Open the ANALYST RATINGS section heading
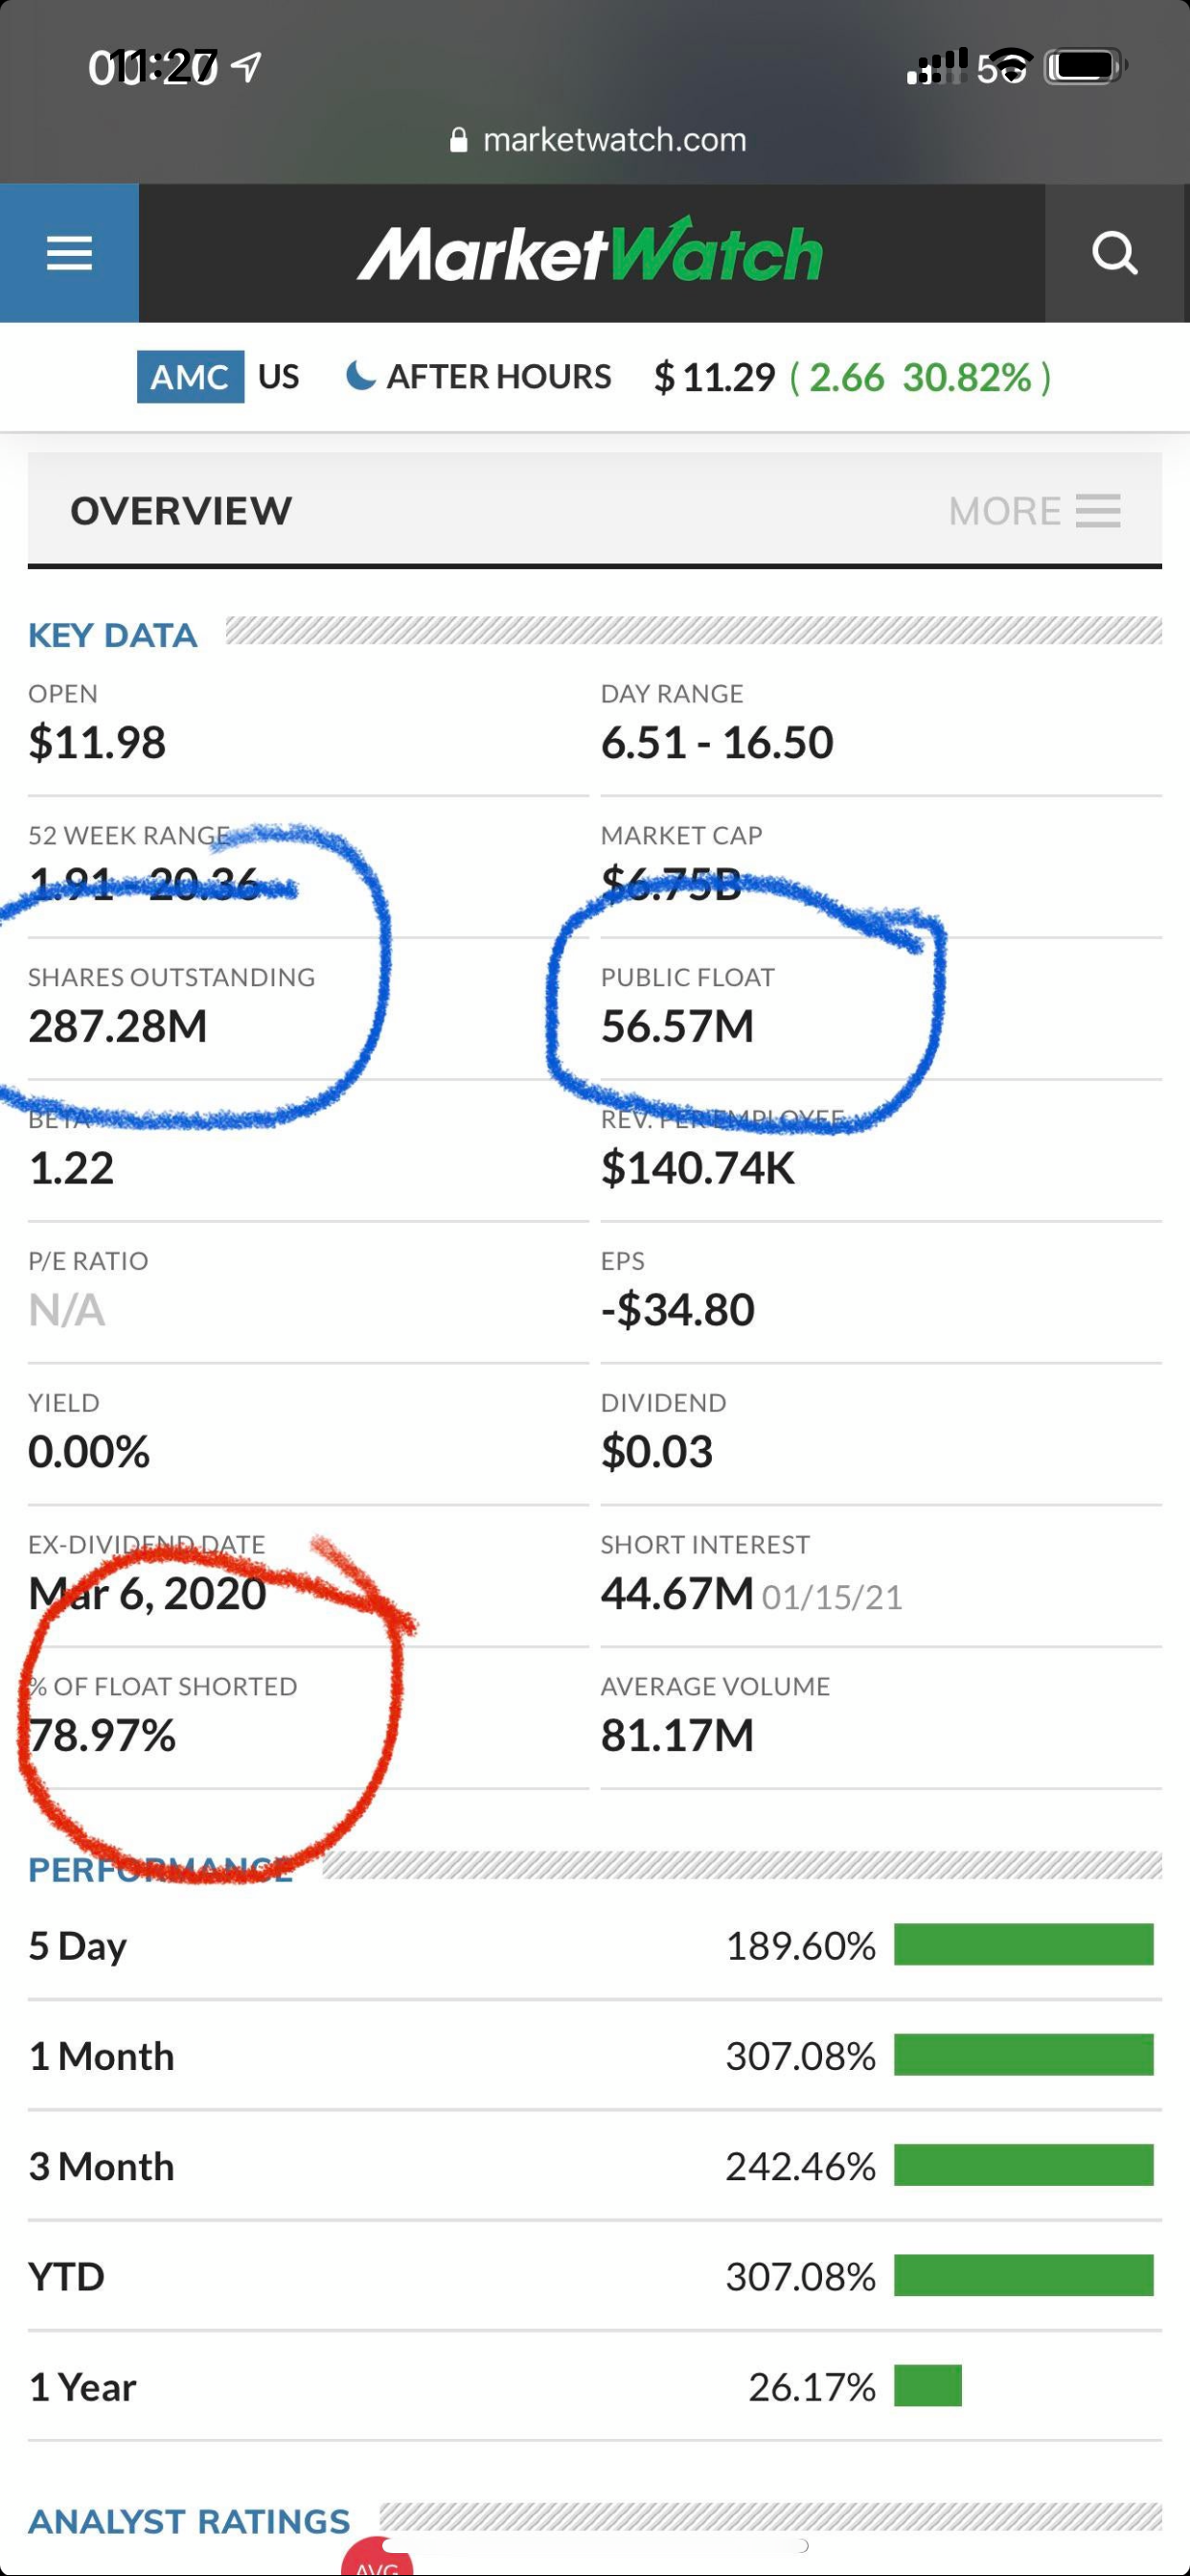Image resolution: width=1190 pixels, height=2576 pixels. 189,2520
